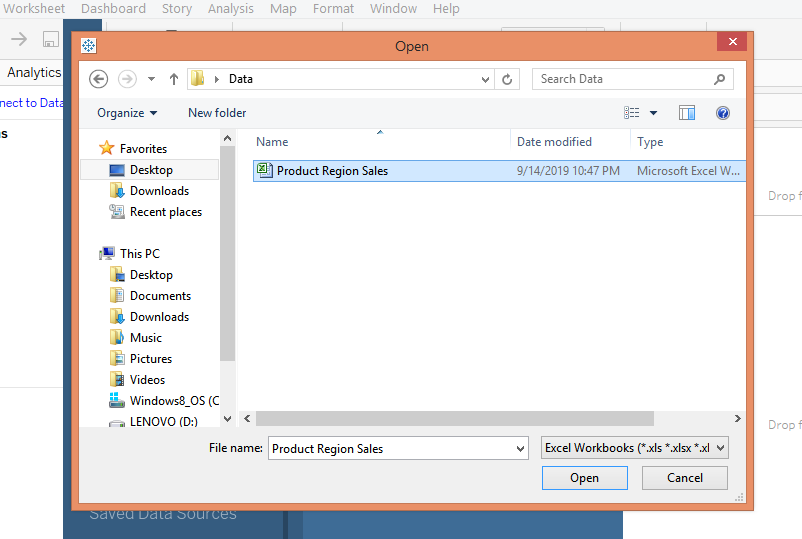The height and width of the screenshot is (539, 802).
Task: Sort by the Date modified column
Action: click(x=554, y=142)
